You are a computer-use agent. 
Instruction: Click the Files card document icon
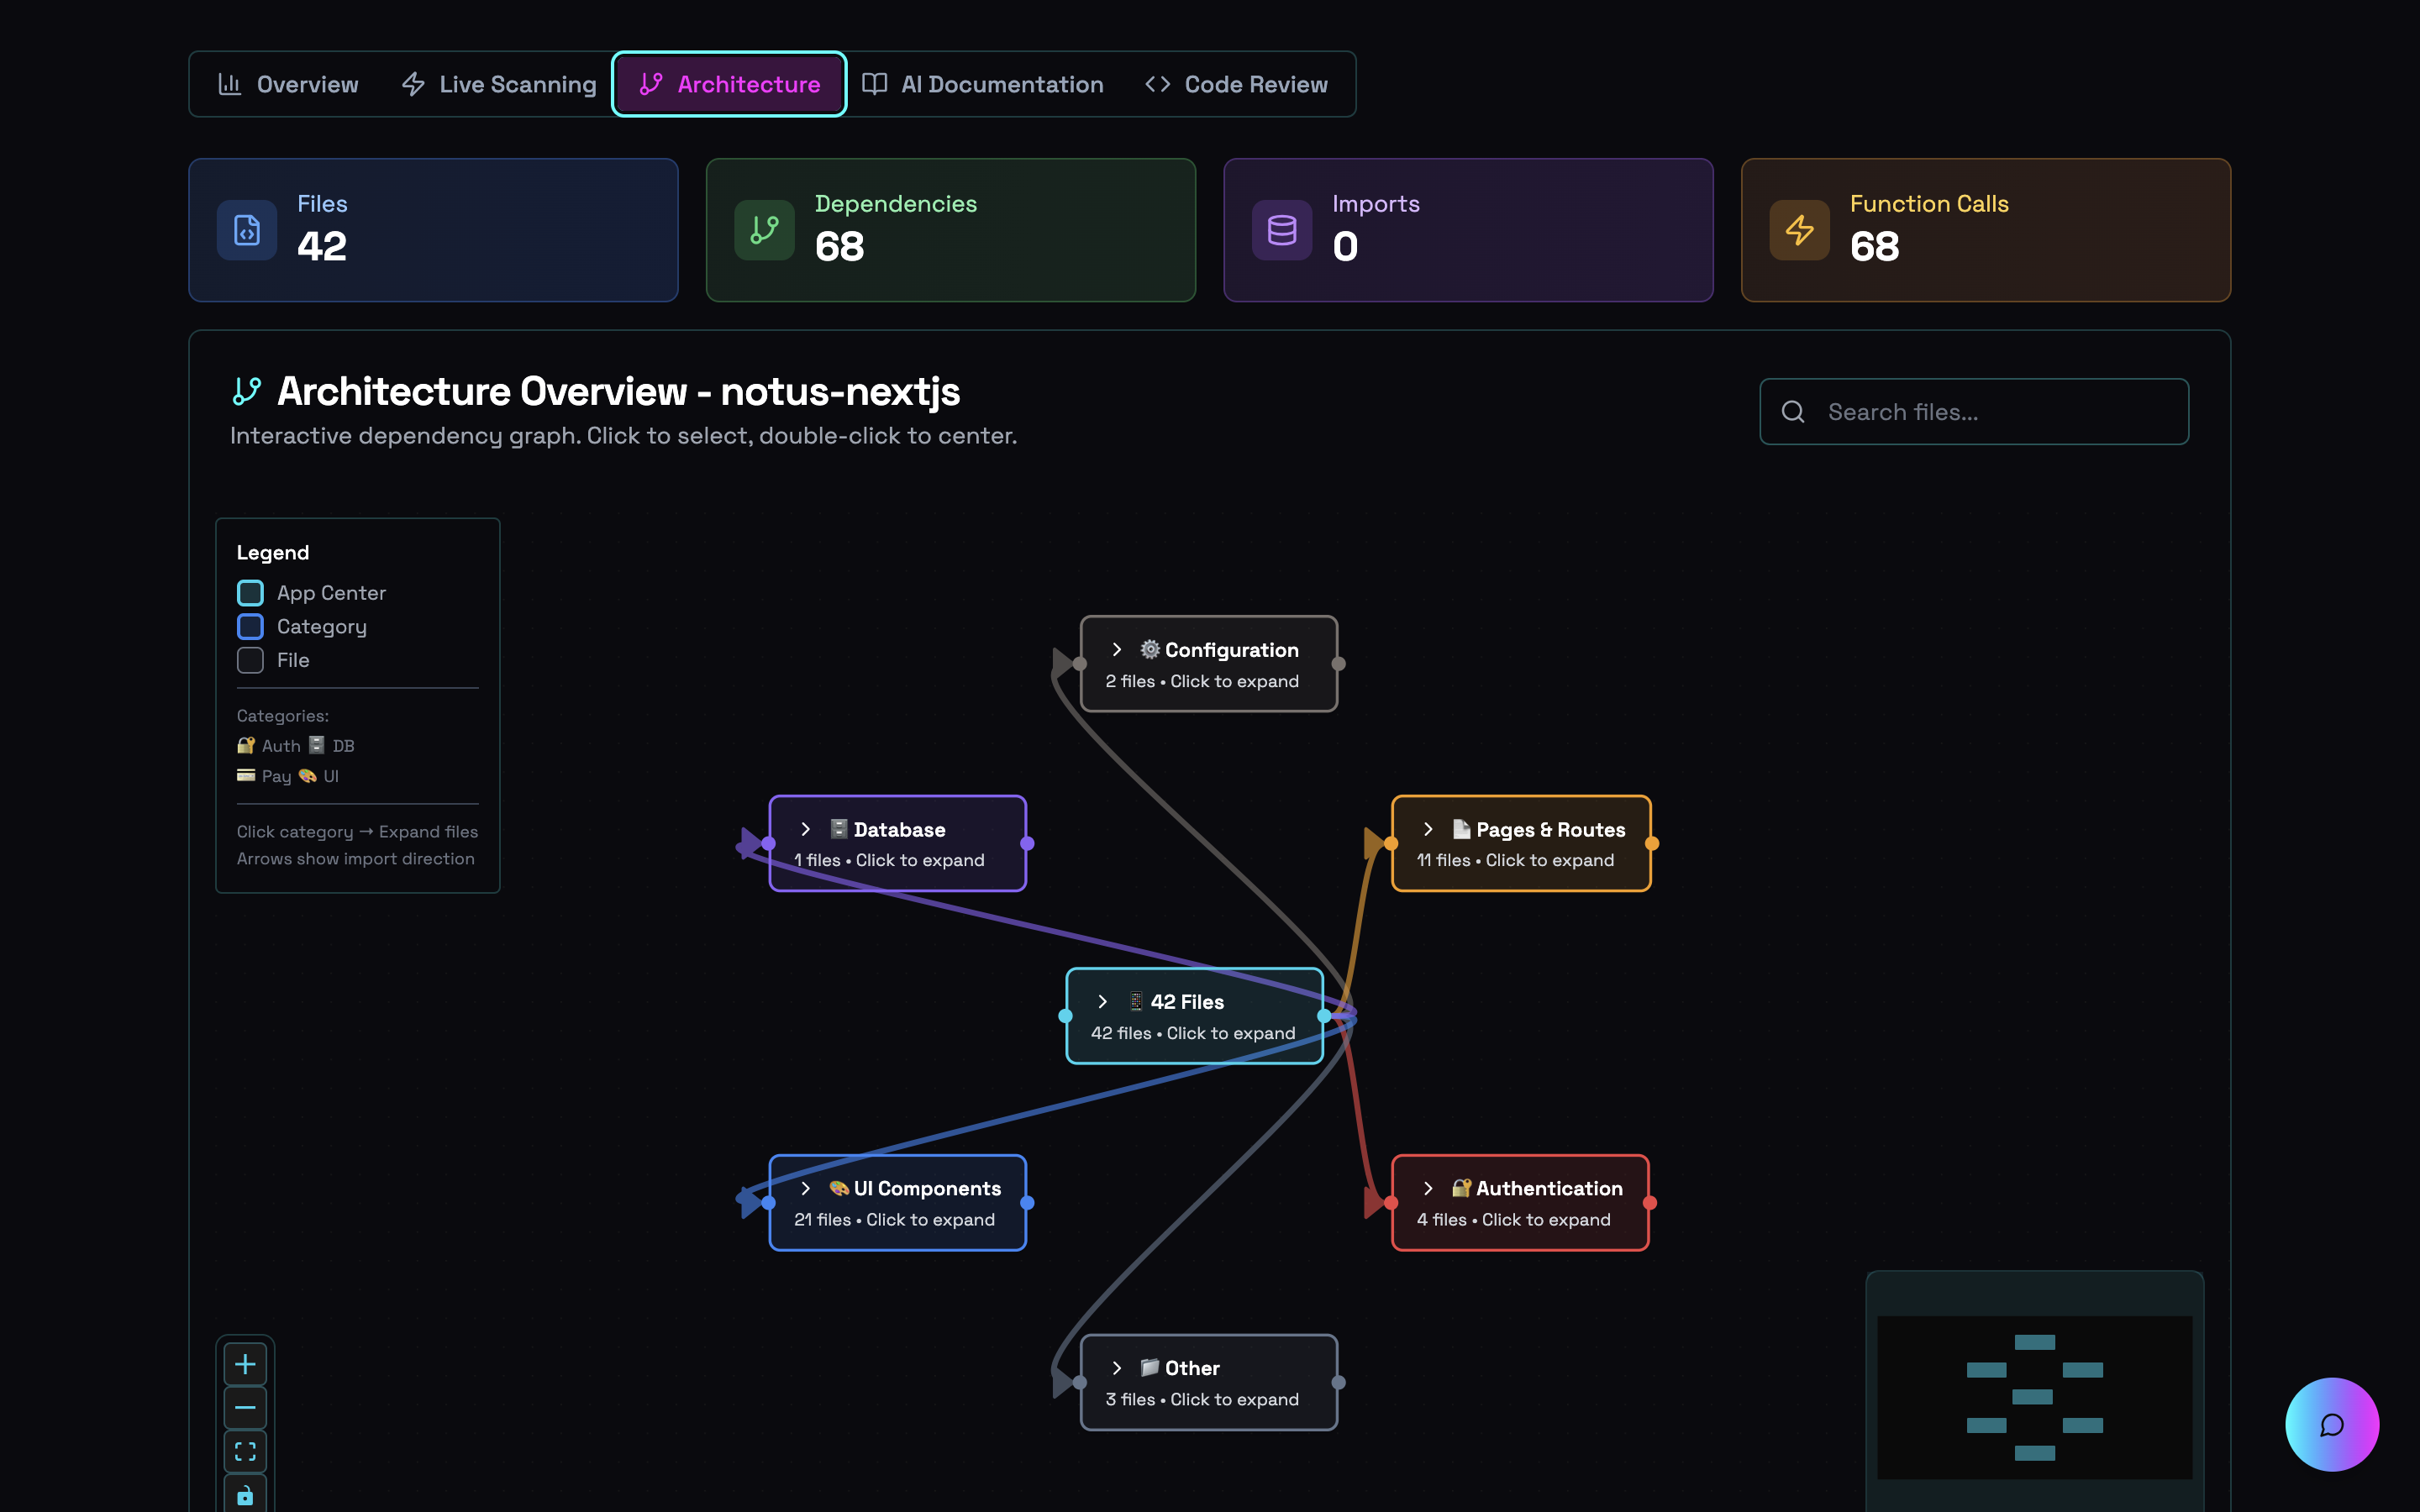(247, 229)
